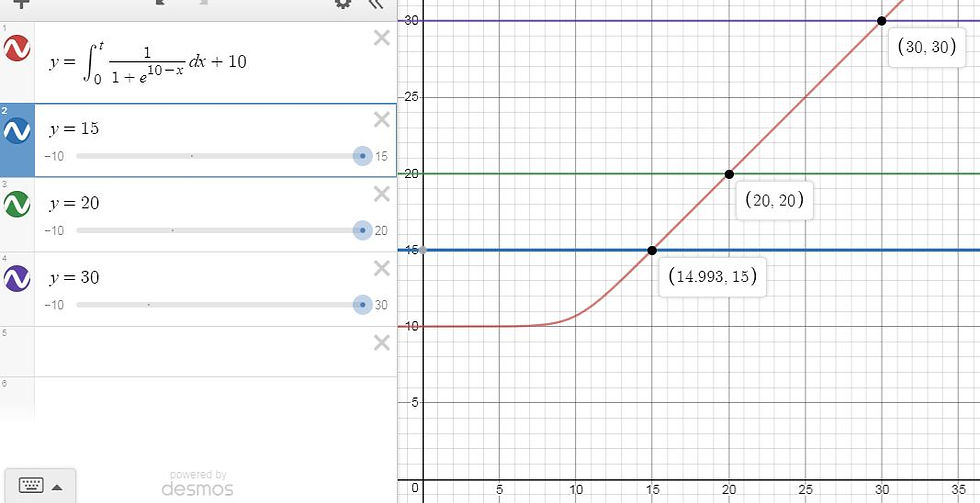Open the powered by desmos link
The height and width of the screenshot is (503, 980).
tap(198, 483)
